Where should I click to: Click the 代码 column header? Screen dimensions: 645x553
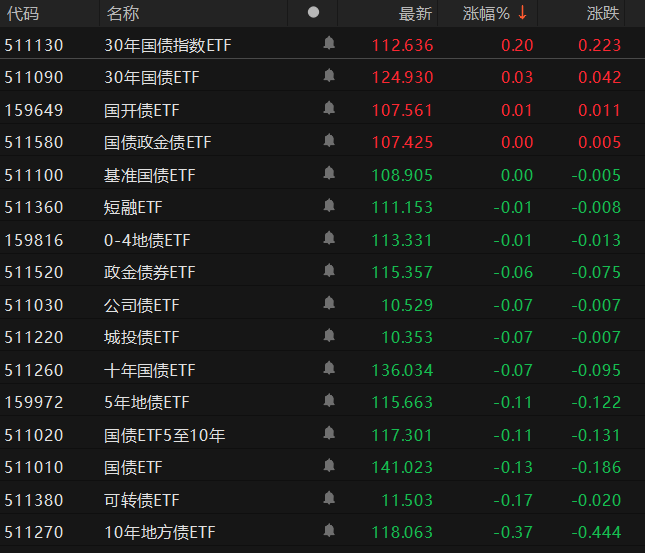pos(22,13)
